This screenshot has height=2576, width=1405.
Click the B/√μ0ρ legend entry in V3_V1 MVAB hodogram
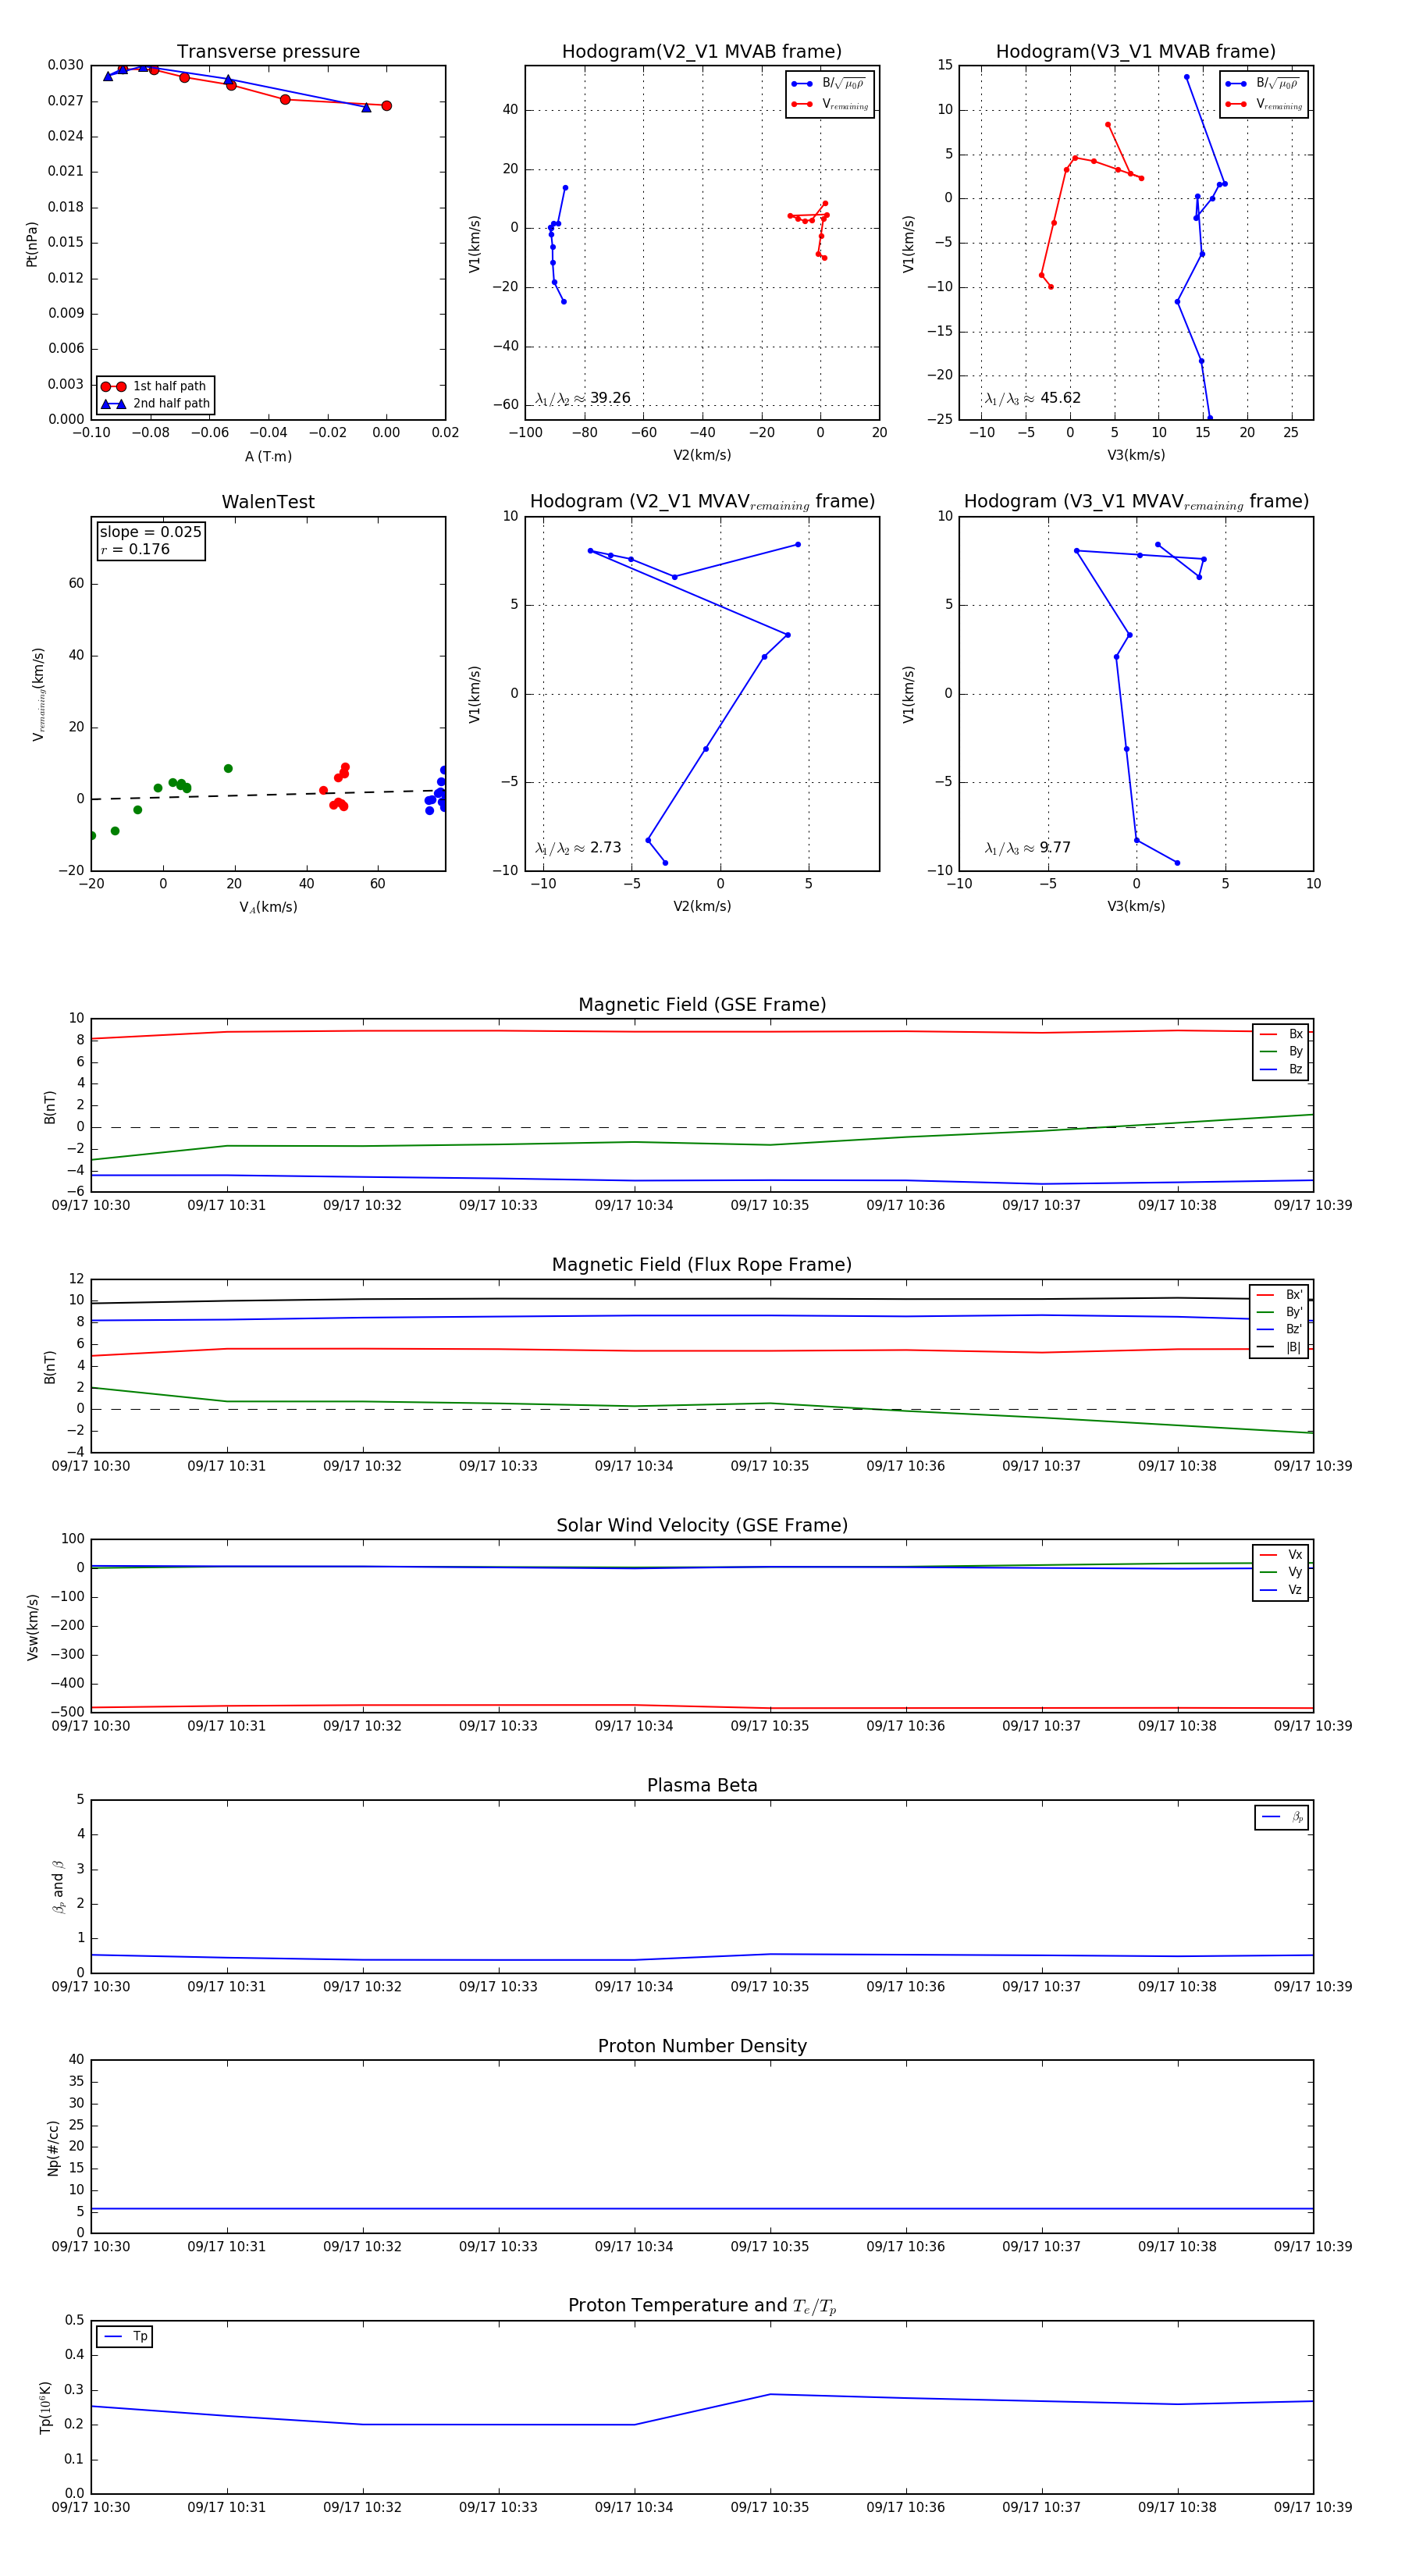pyautogui.click(x=1264, y=84)
